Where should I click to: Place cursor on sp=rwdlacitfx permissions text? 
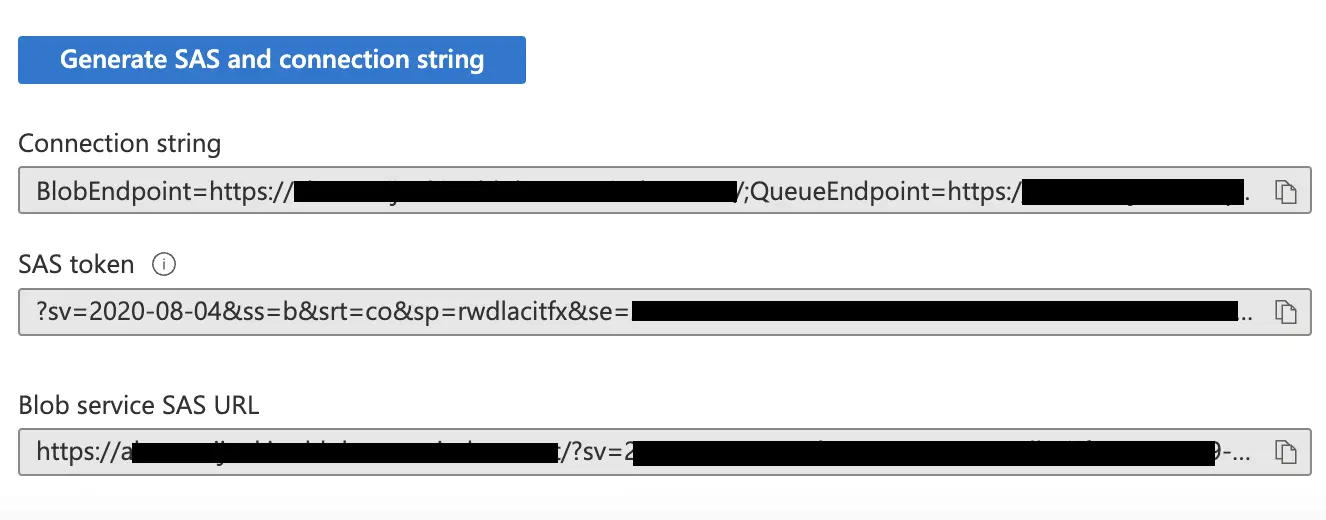coord(492,312)
